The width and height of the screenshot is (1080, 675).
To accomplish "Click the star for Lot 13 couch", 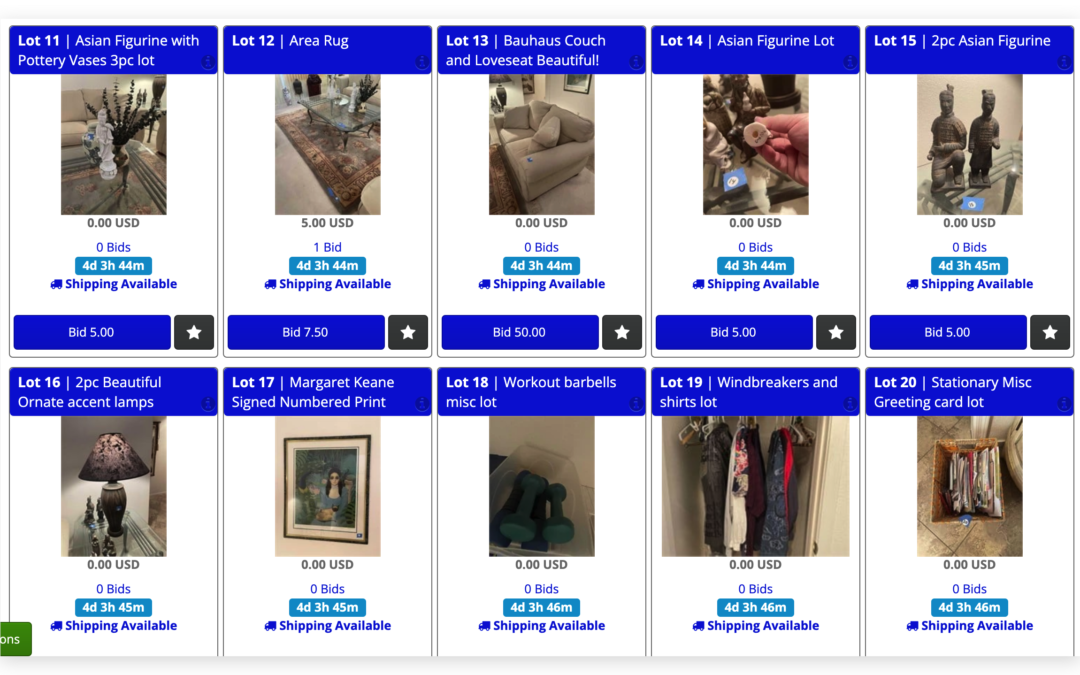I will [x=622, y=332].
